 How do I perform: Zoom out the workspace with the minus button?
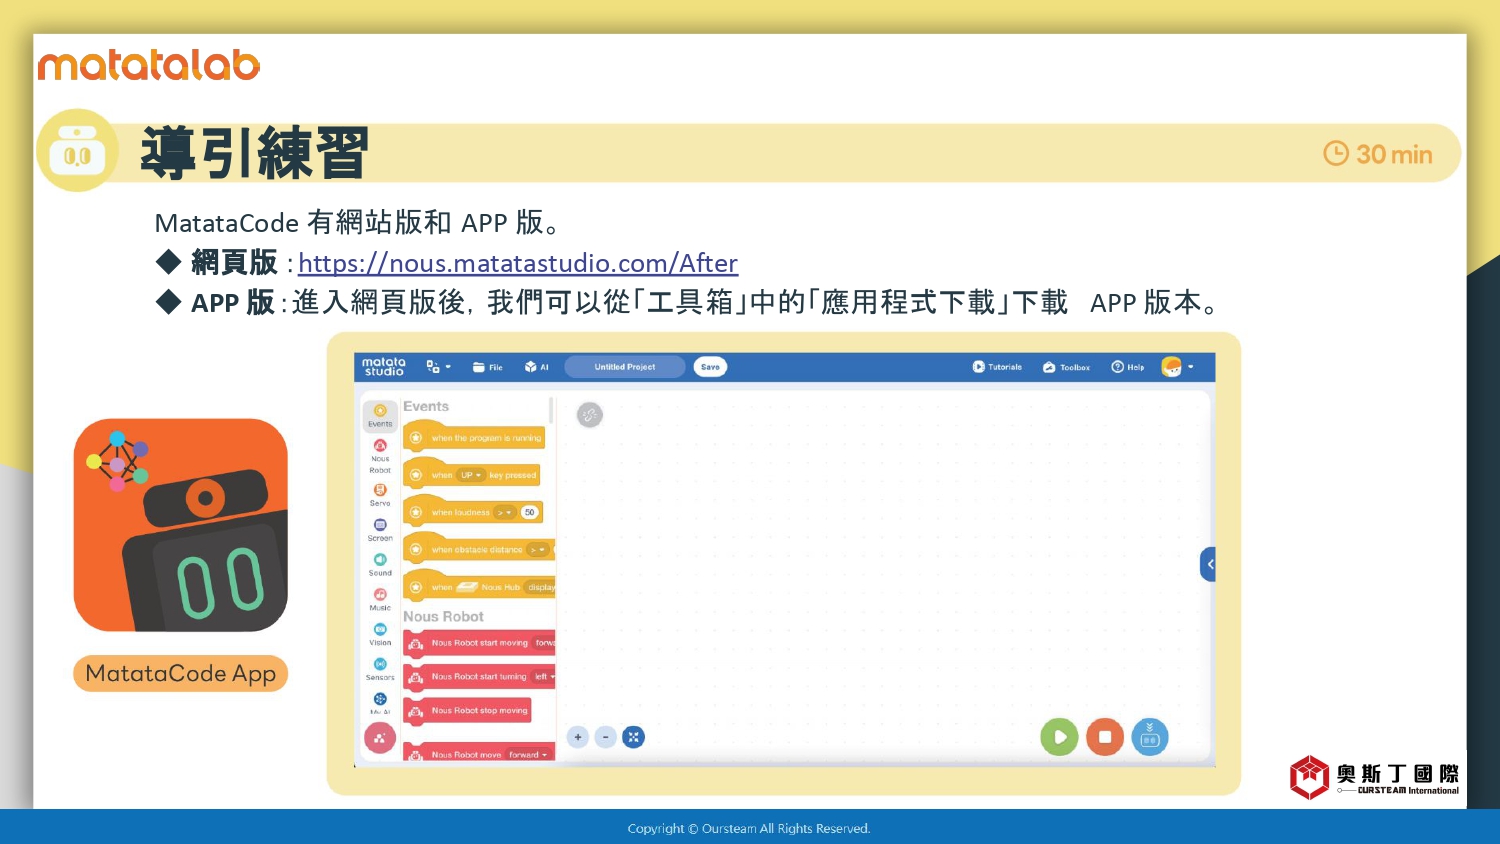(605, 737)
